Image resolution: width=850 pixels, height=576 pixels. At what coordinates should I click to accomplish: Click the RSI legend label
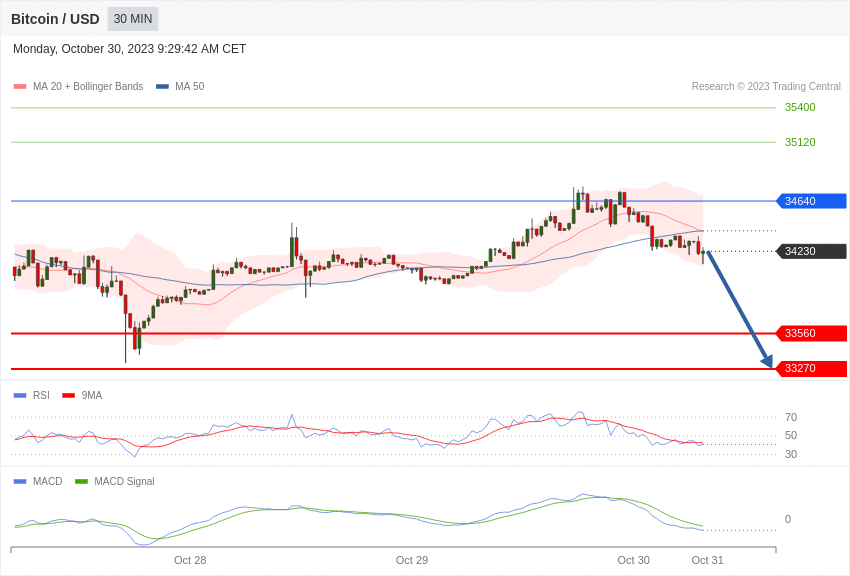[x=41, y=396]
